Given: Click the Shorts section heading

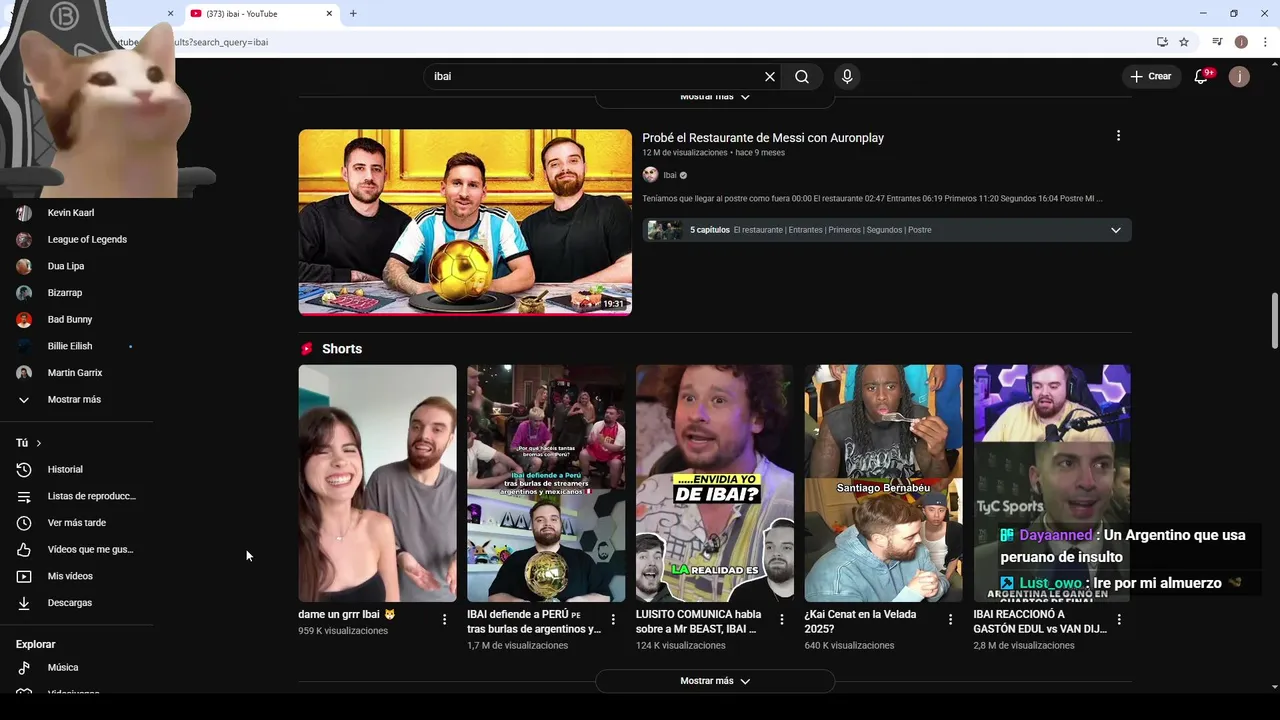Looking at the screenshot, I should pyautogui.click(x=342, y=349).
